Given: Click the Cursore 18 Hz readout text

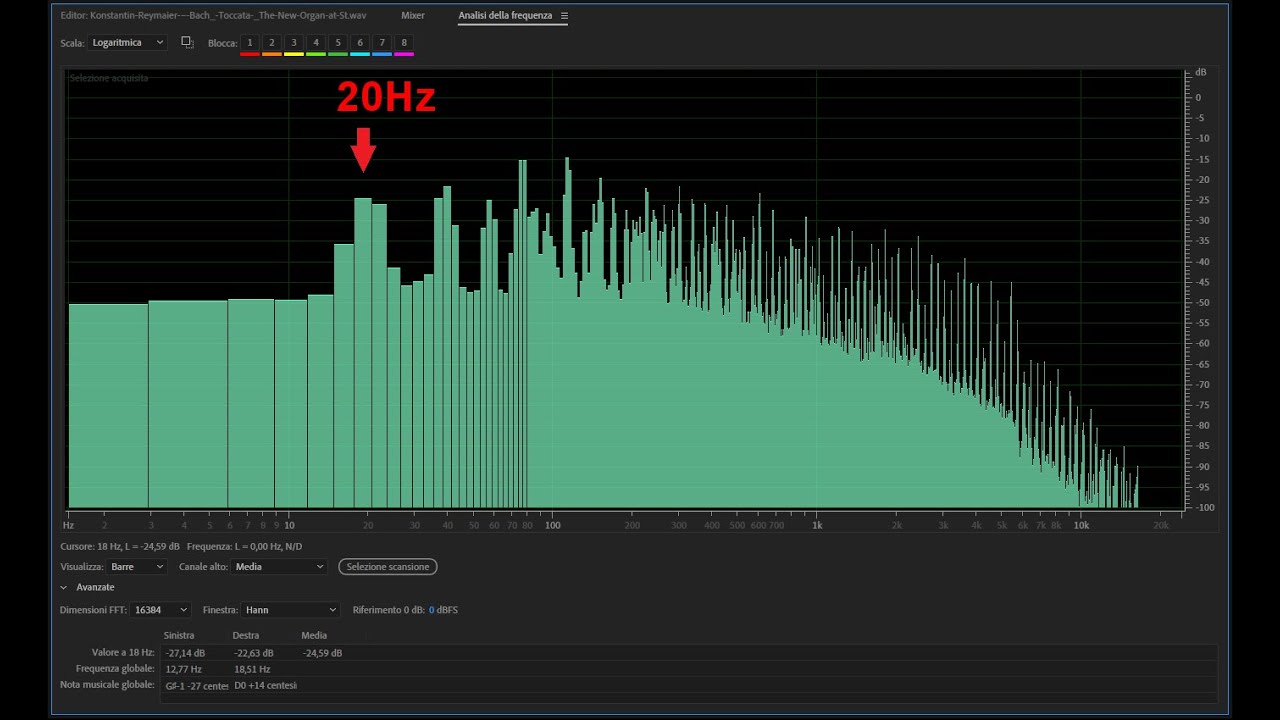Looking at the screenshot, I should [x=120, y=547].
